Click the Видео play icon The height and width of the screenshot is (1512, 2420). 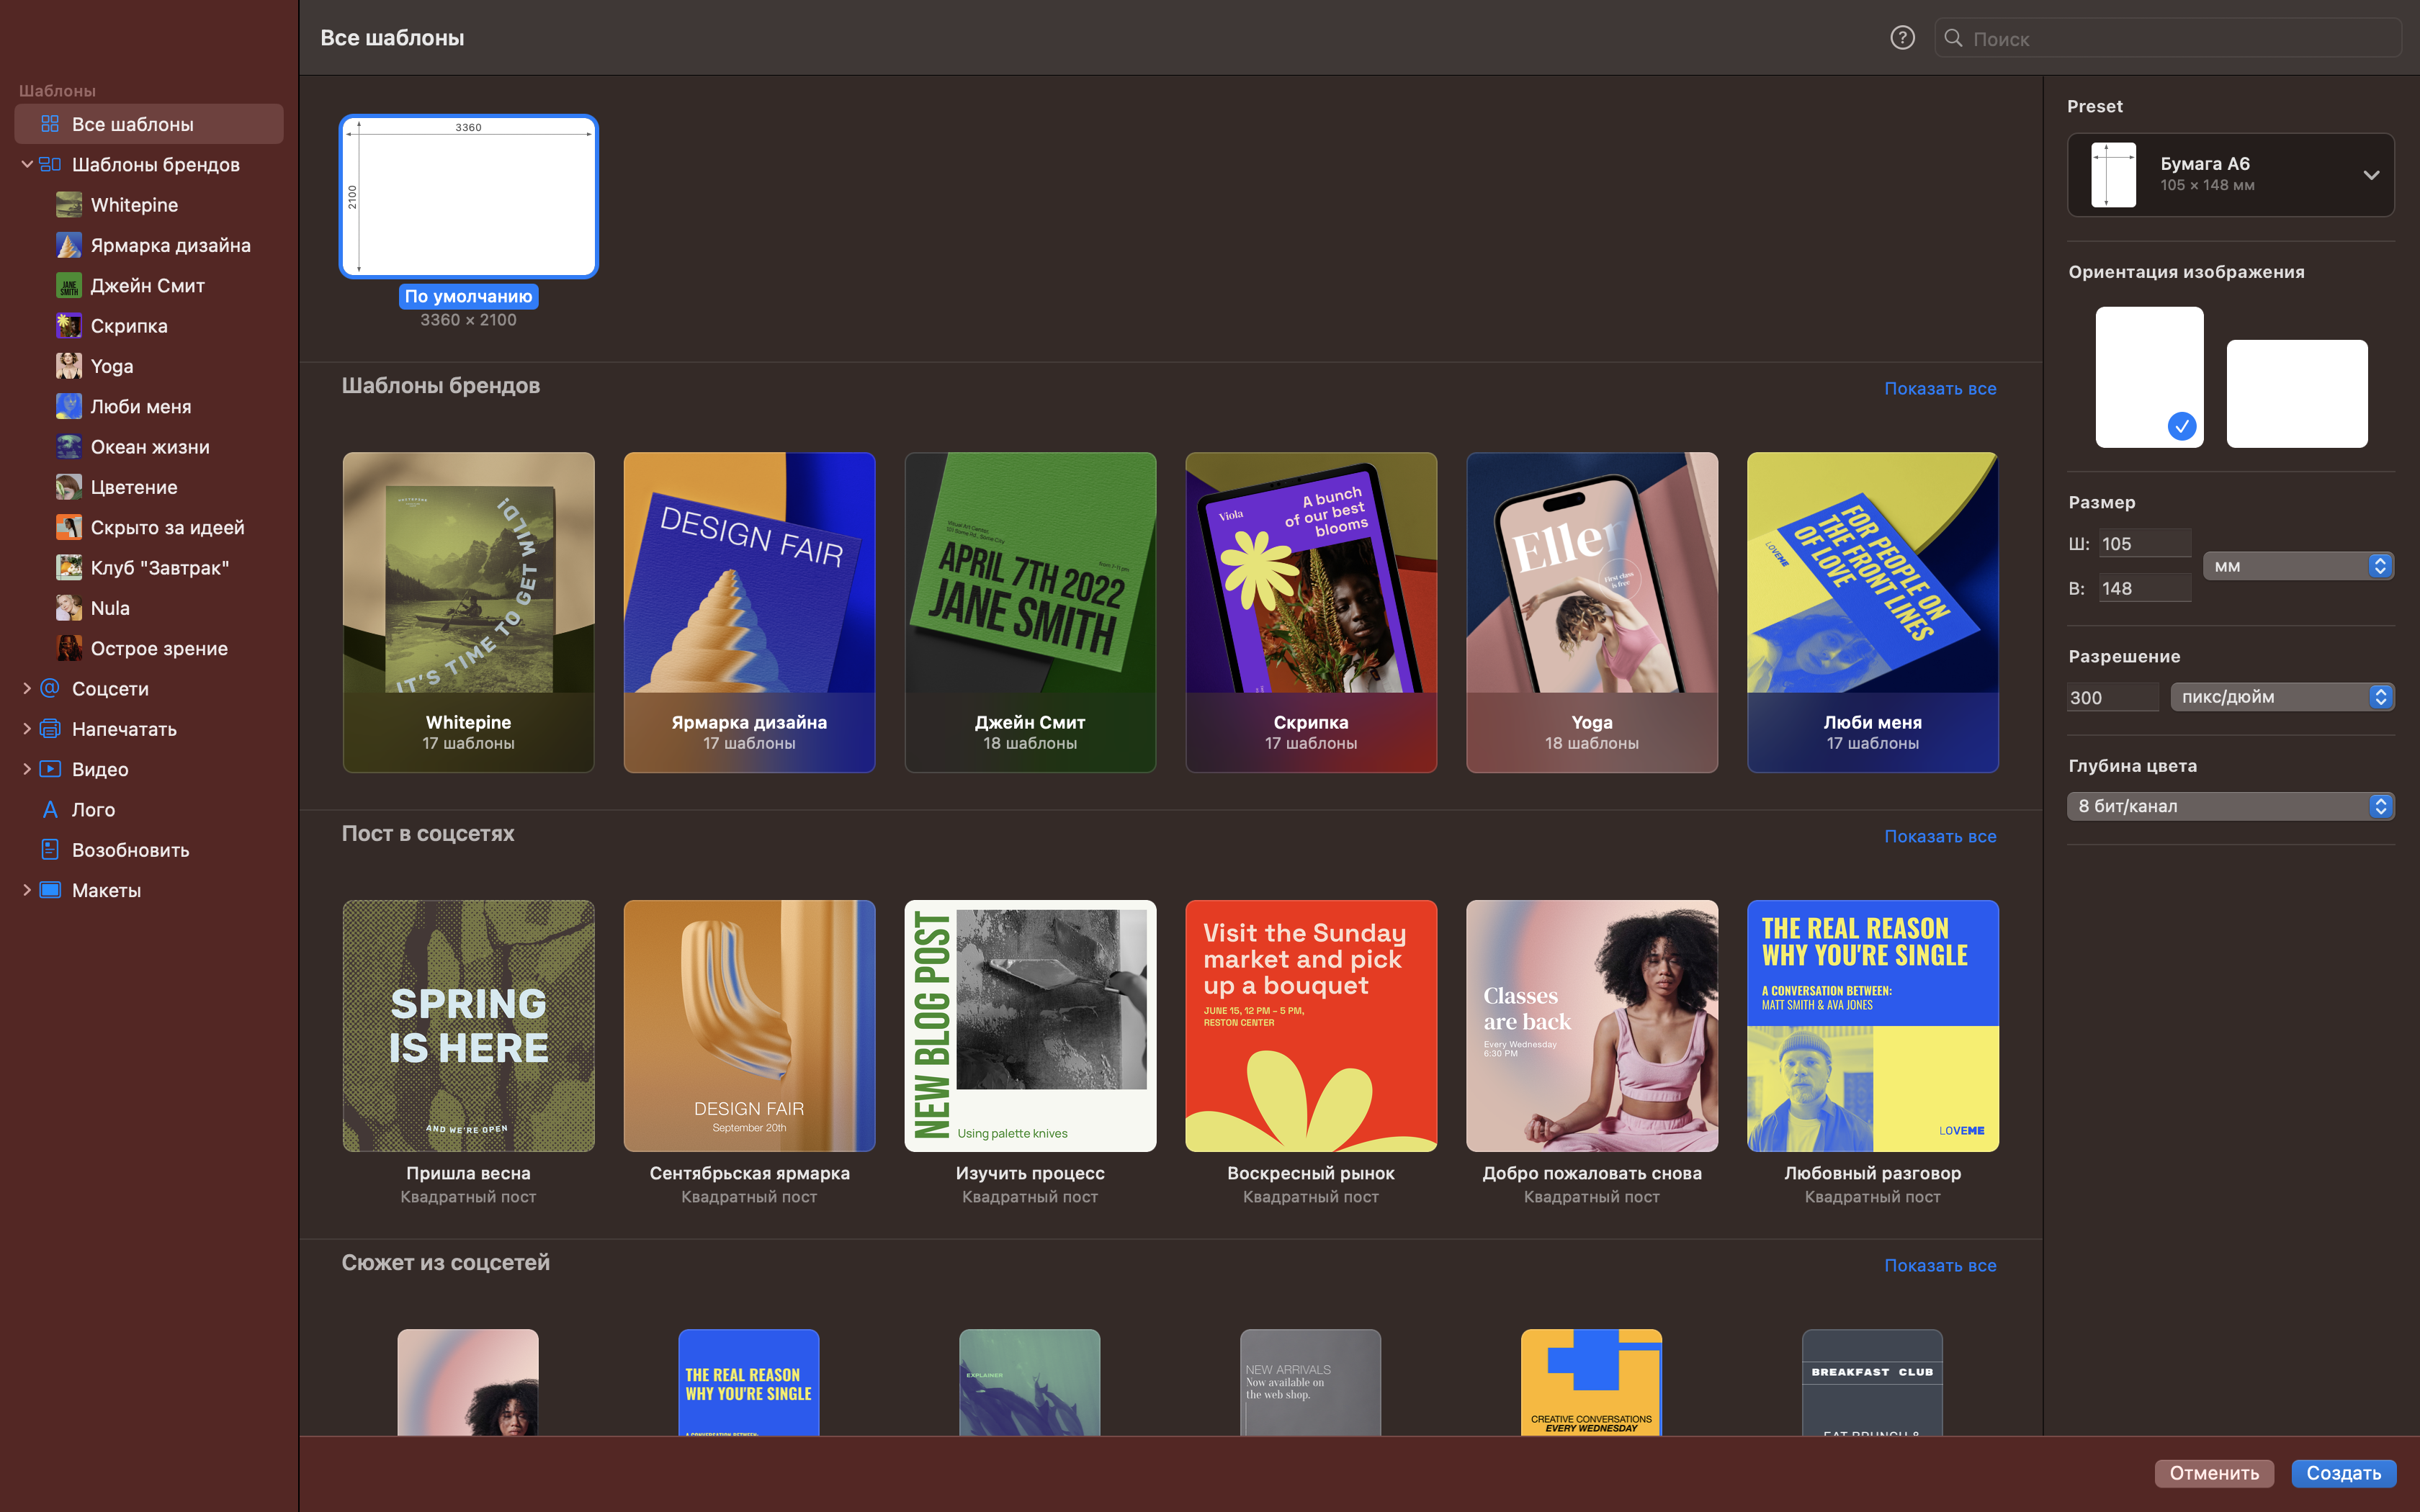point(50,769)
